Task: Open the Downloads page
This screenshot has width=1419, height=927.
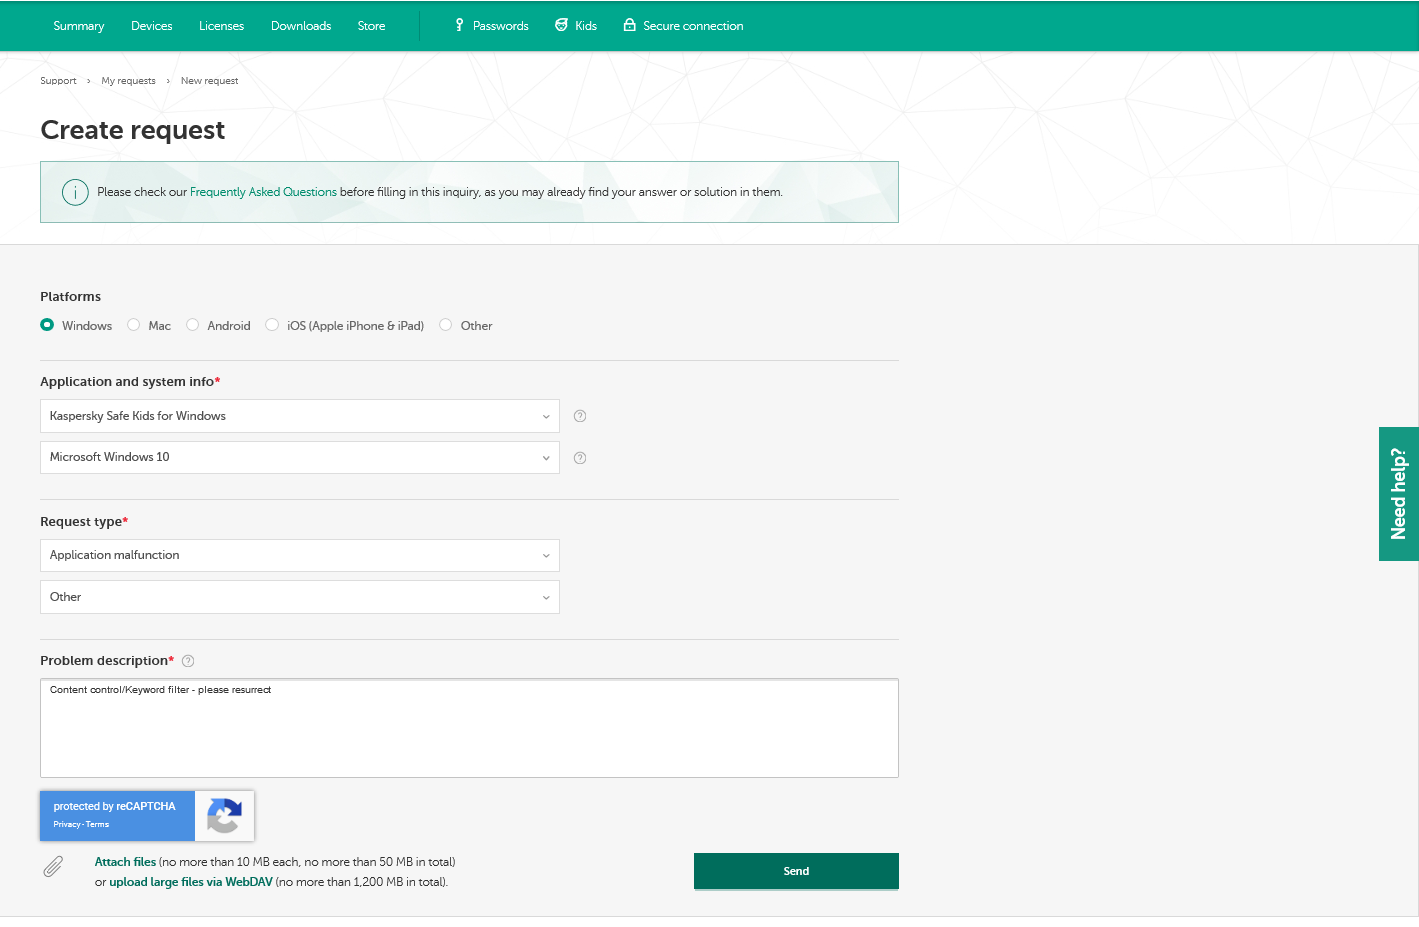Action: point(301,26)
